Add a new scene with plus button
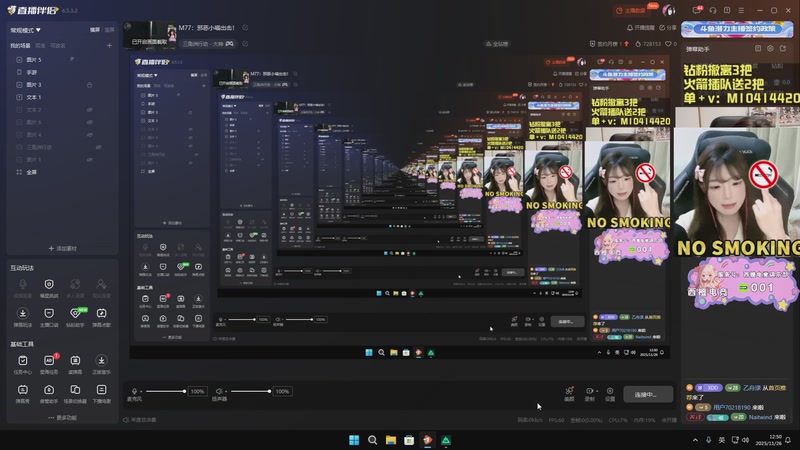 tap(109, 45)
